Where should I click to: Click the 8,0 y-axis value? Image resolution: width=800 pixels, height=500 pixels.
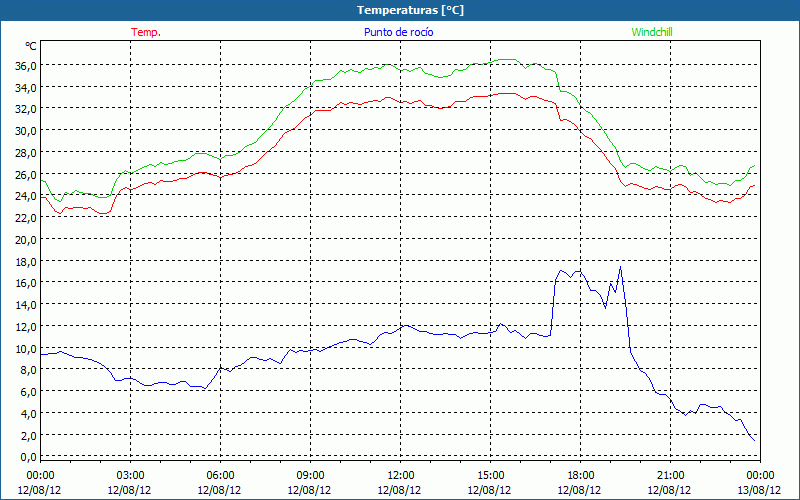coord(28,370)
